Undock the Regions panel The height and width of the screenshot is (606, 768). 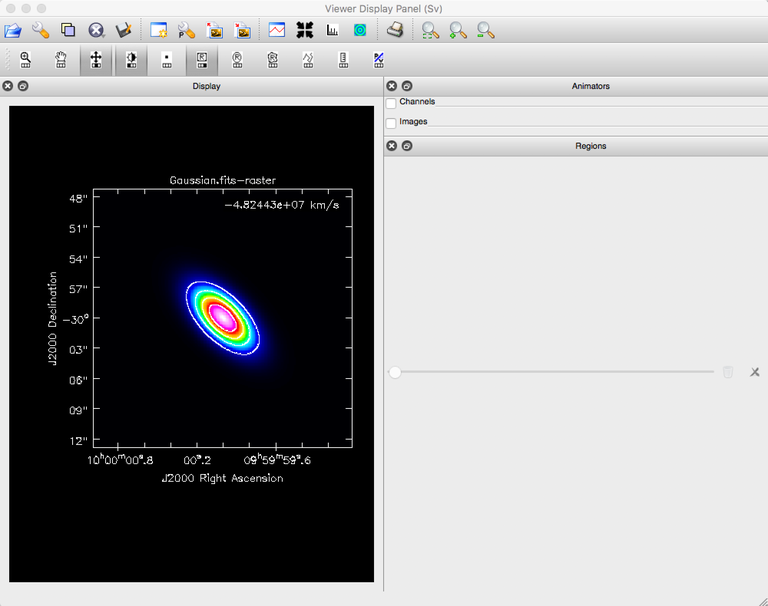coord(407,146)
